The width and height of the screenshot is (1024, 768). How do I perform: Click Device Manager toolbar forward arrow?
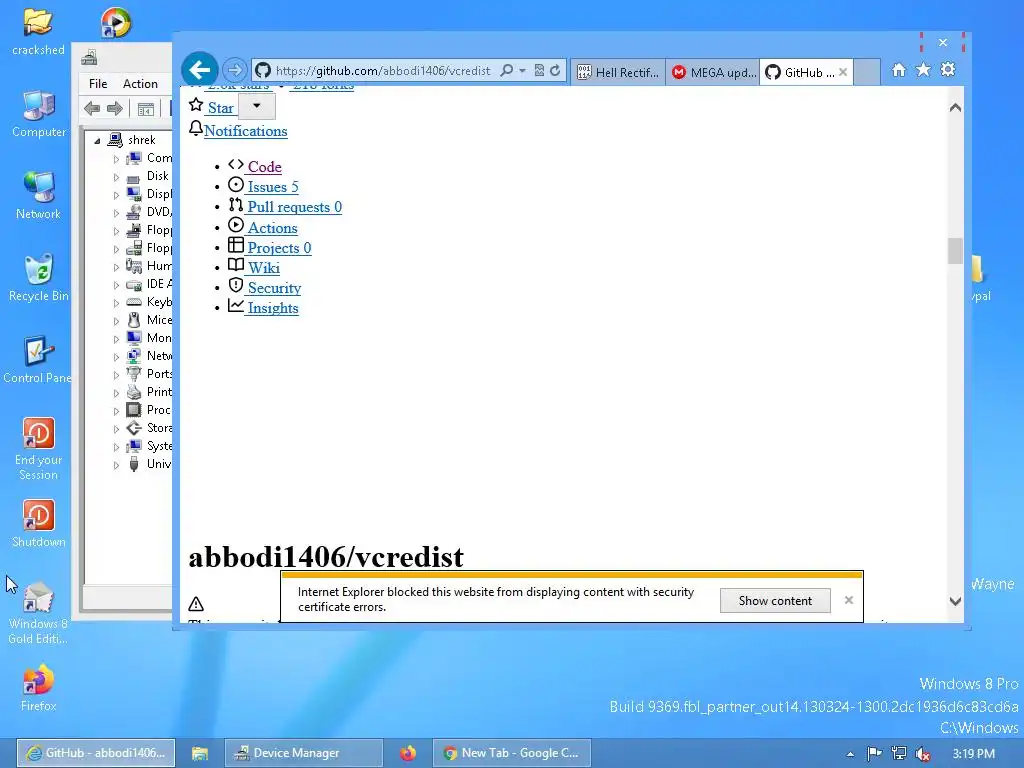(x=115, y=108)
